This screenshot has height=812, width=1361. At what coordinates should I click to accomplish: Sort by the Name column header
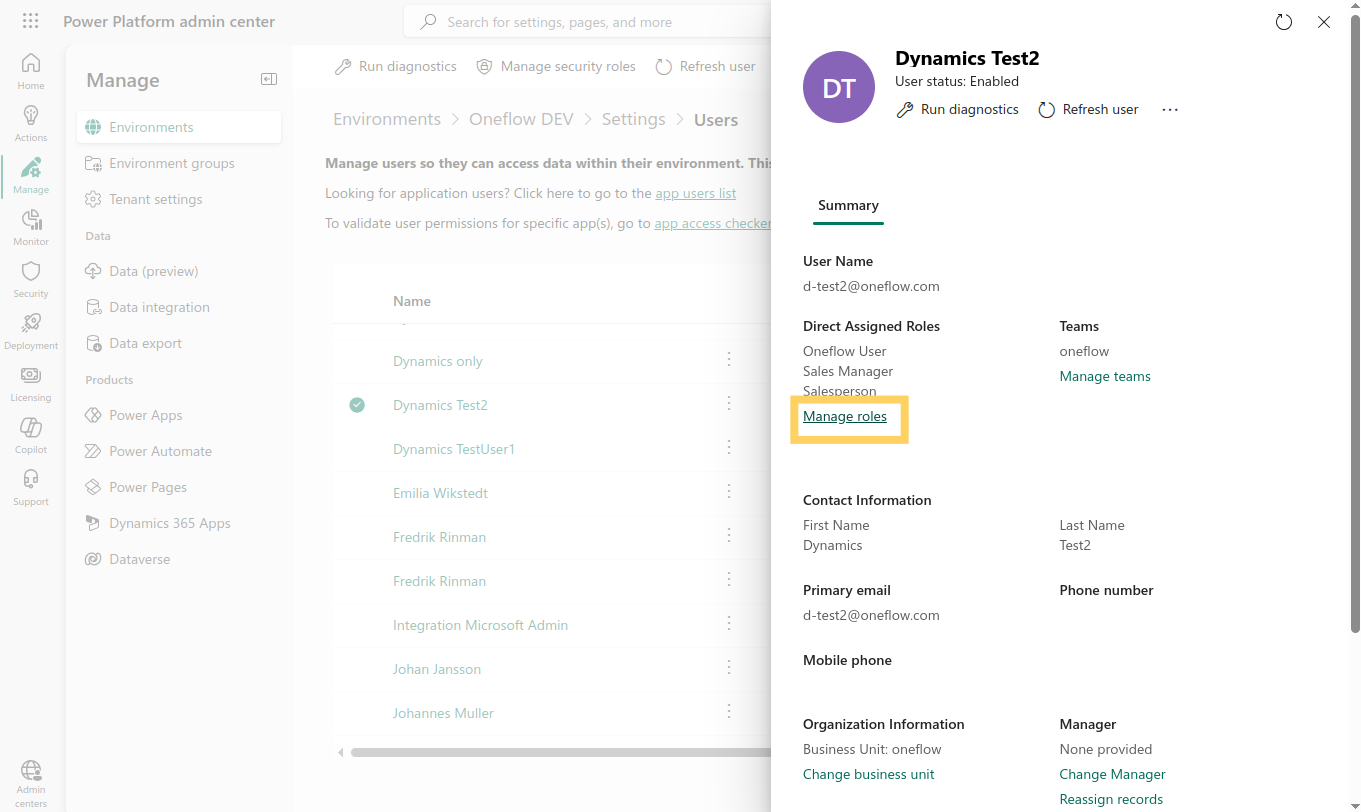[412, 301]
